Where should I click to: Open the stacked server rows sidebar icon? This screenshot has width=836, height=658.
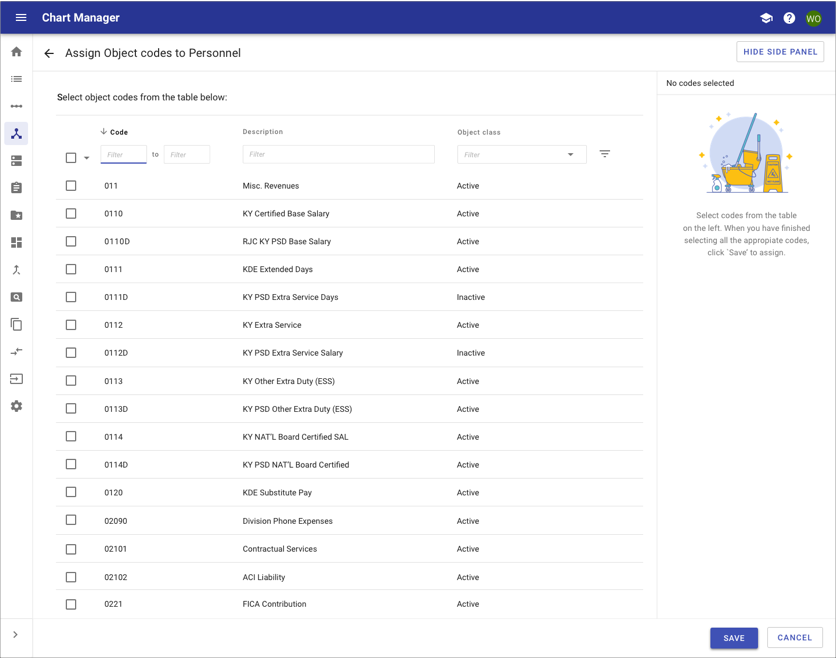click(17, 161)
